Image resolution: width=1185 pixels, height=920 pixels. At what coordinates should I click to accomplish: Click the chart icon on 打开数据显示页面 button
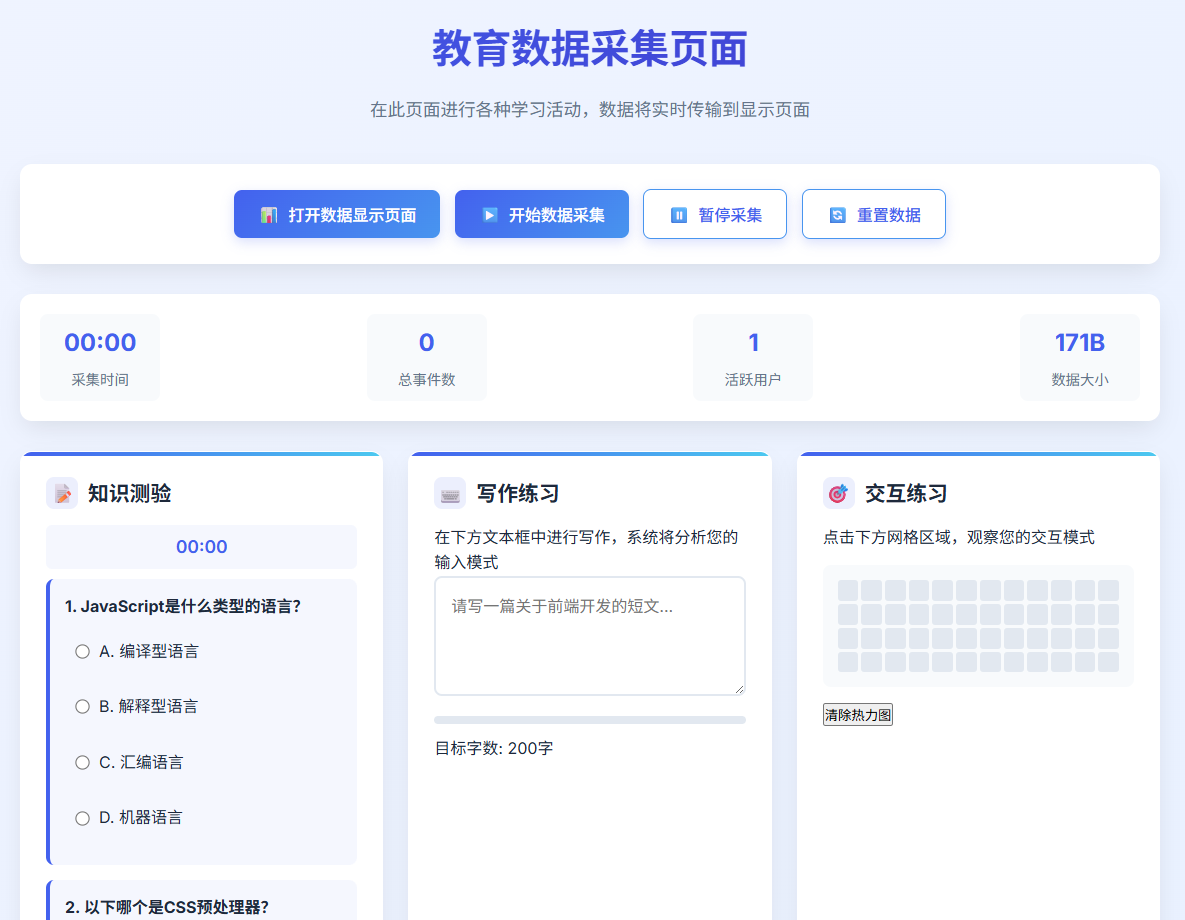pyautogui.click(x=268, y=215)
